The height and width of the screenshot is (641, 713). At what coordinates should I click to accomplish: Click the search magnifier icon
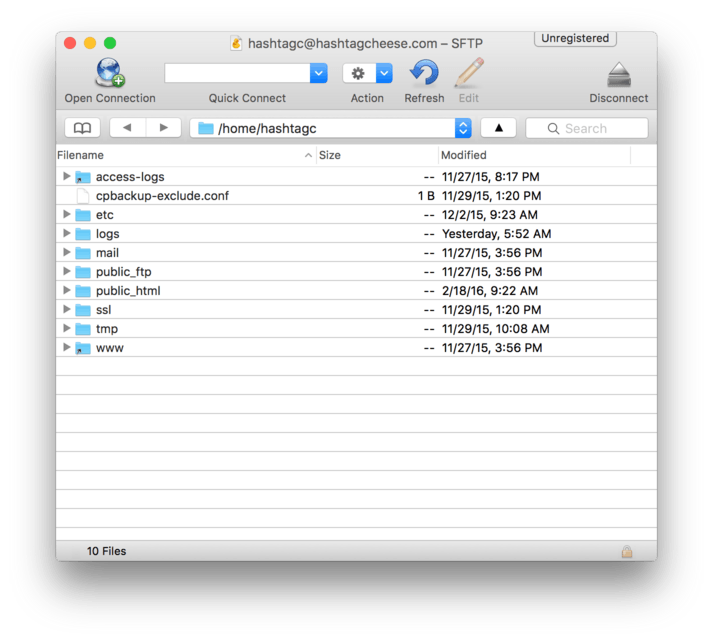click(553, 129)
